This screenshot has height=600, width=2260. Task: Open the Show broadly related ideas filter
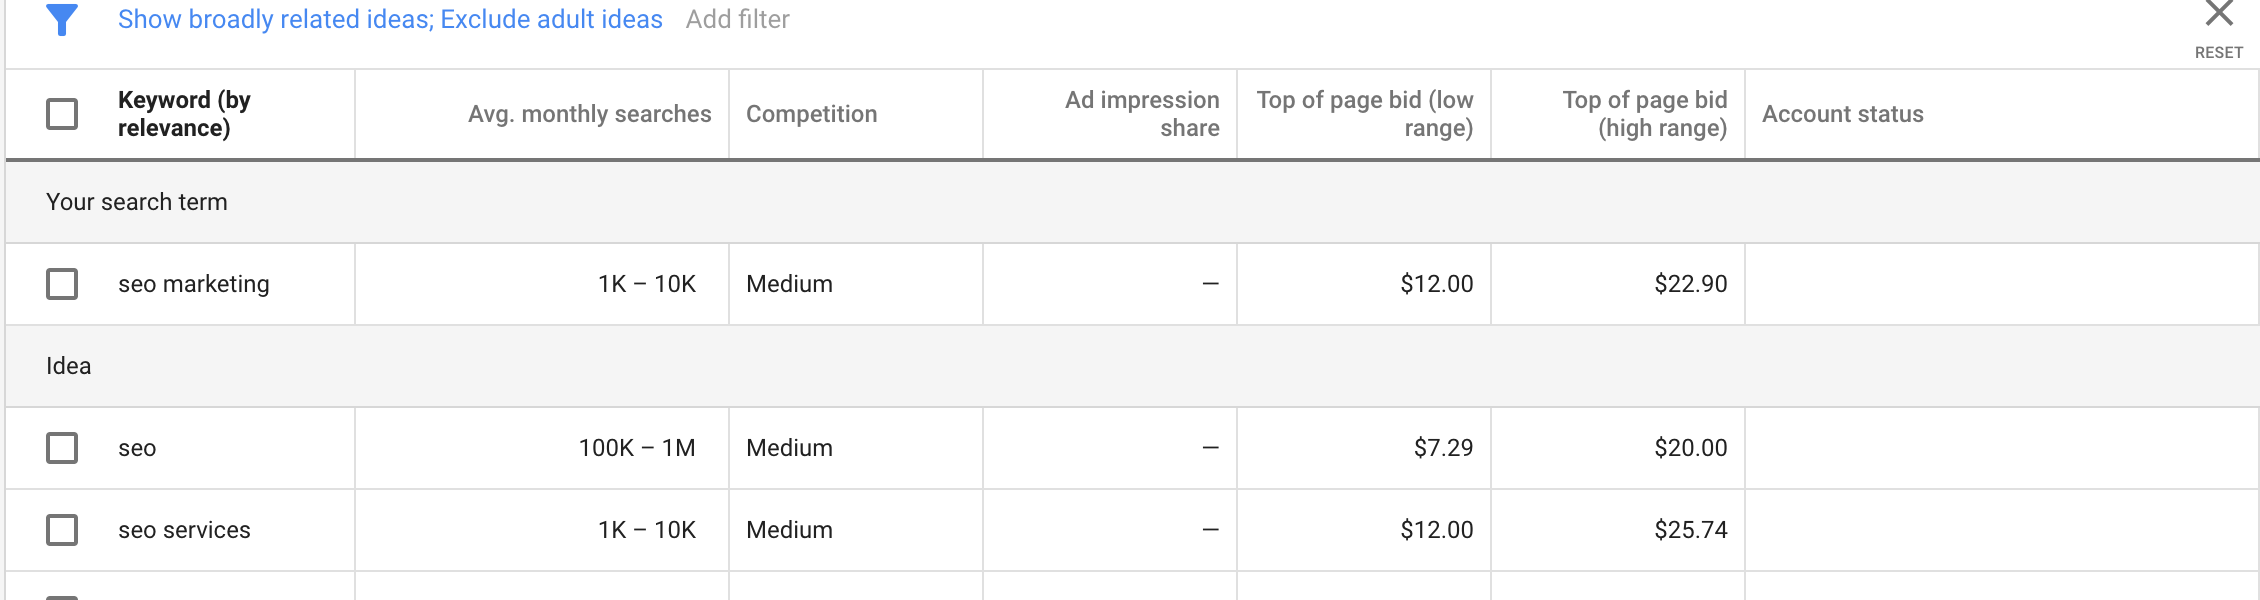click(390, 19)
